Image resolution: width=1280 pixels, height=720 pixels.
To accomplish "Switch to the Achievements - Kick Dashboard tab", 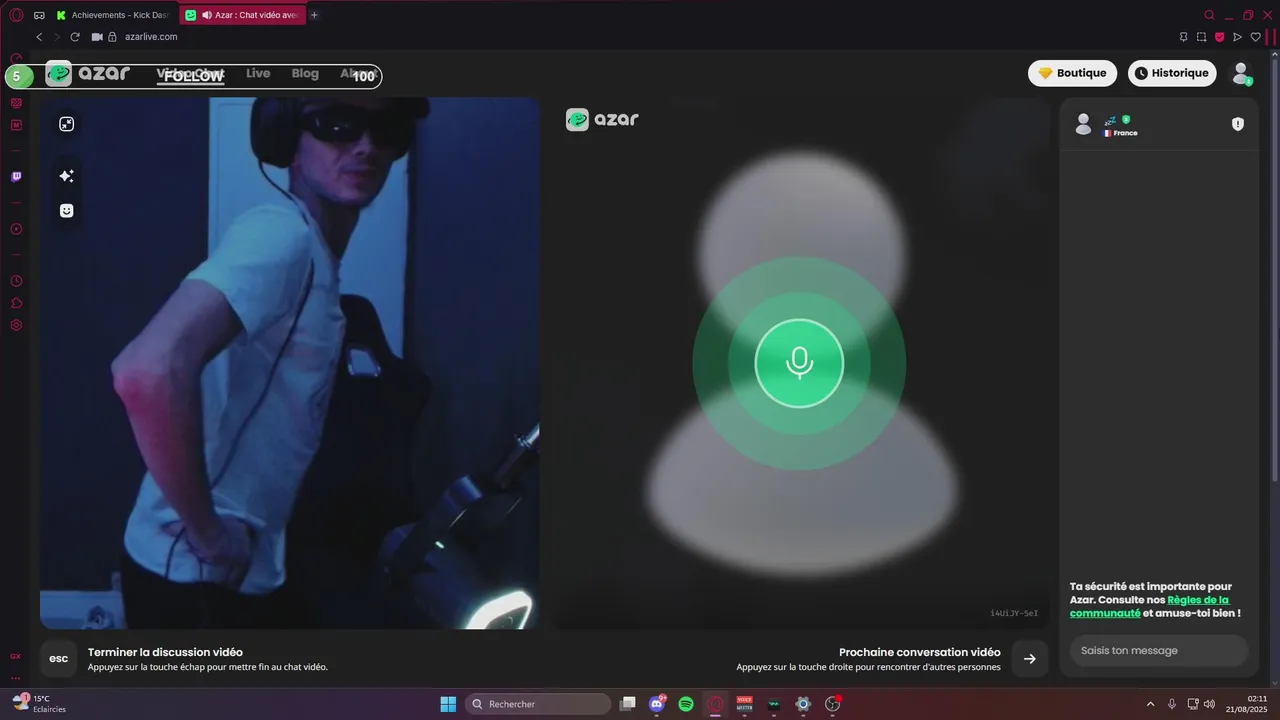I will click(114, 15).
